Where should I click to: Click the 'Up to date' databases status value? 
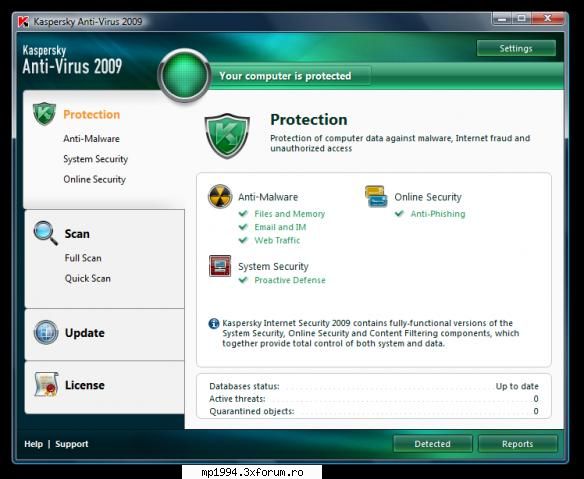tap(517, 387)
